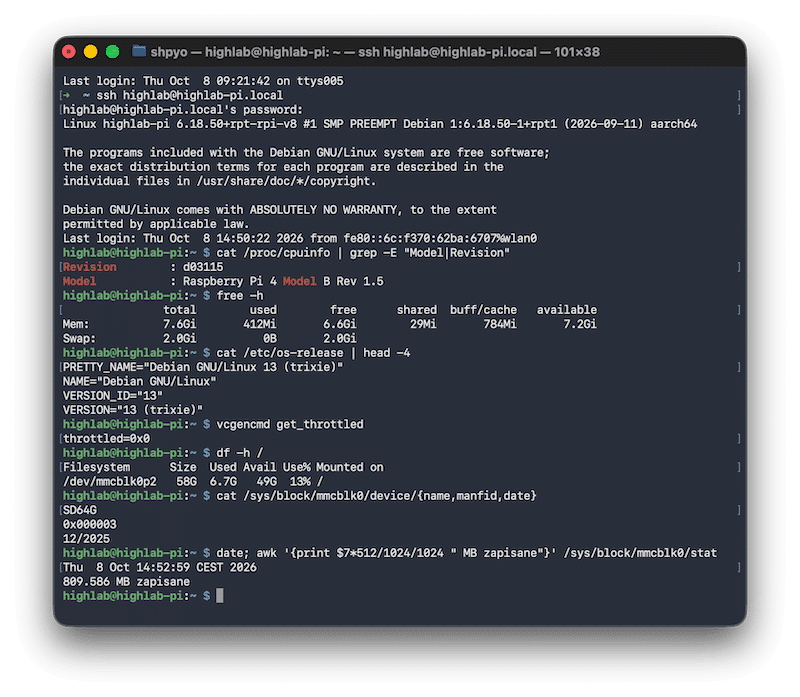The width and height of the screenshot is (800, 697).
Task: Click '/usr/share/doc/*/copyright' path text
Action: 284,181
